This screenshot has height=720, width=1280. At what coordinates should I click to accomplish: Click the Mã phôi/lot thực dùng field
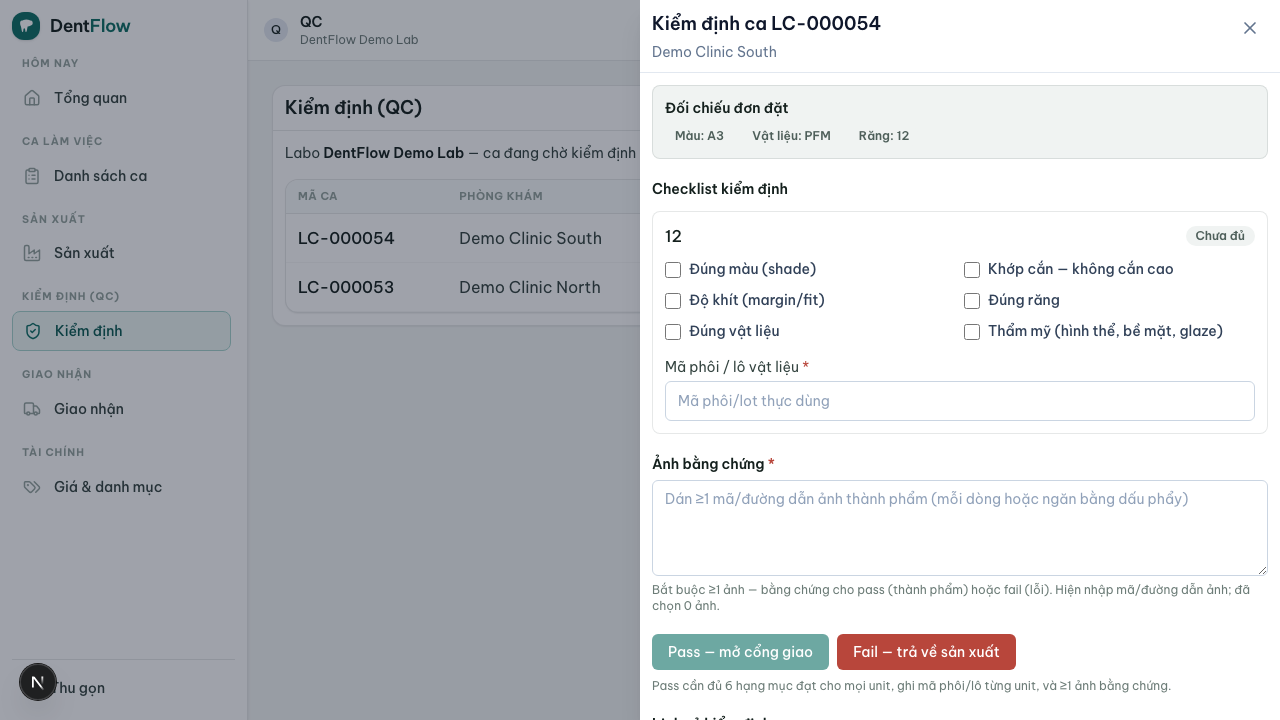click(x=960, y=401)
